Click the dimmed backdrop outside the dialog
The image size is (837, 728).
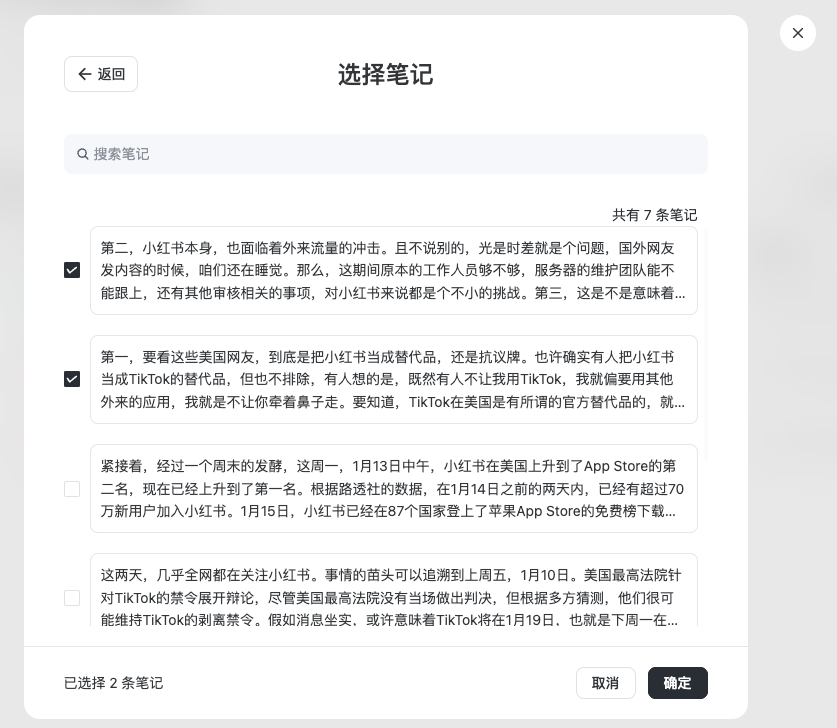[x=790, y=400]
